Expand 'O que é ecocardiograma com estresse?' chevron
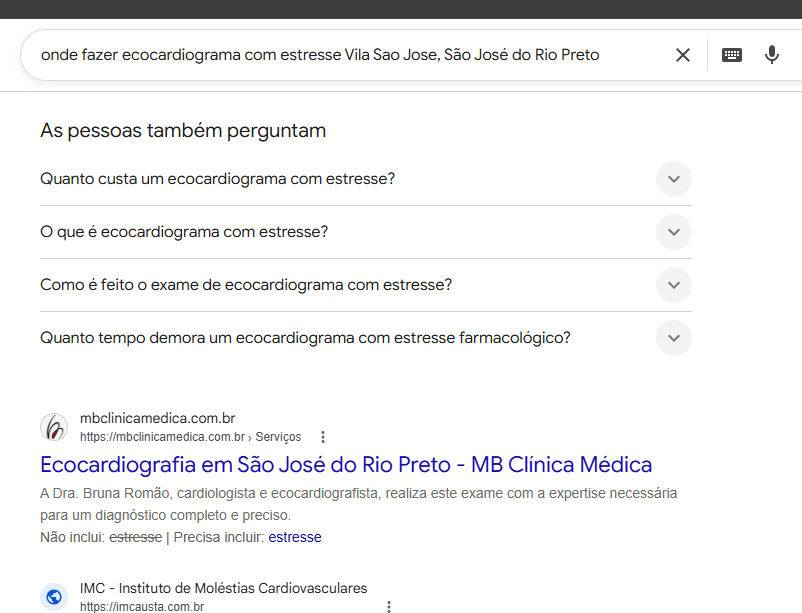This screenshot has height=613, width=802. 674,232
